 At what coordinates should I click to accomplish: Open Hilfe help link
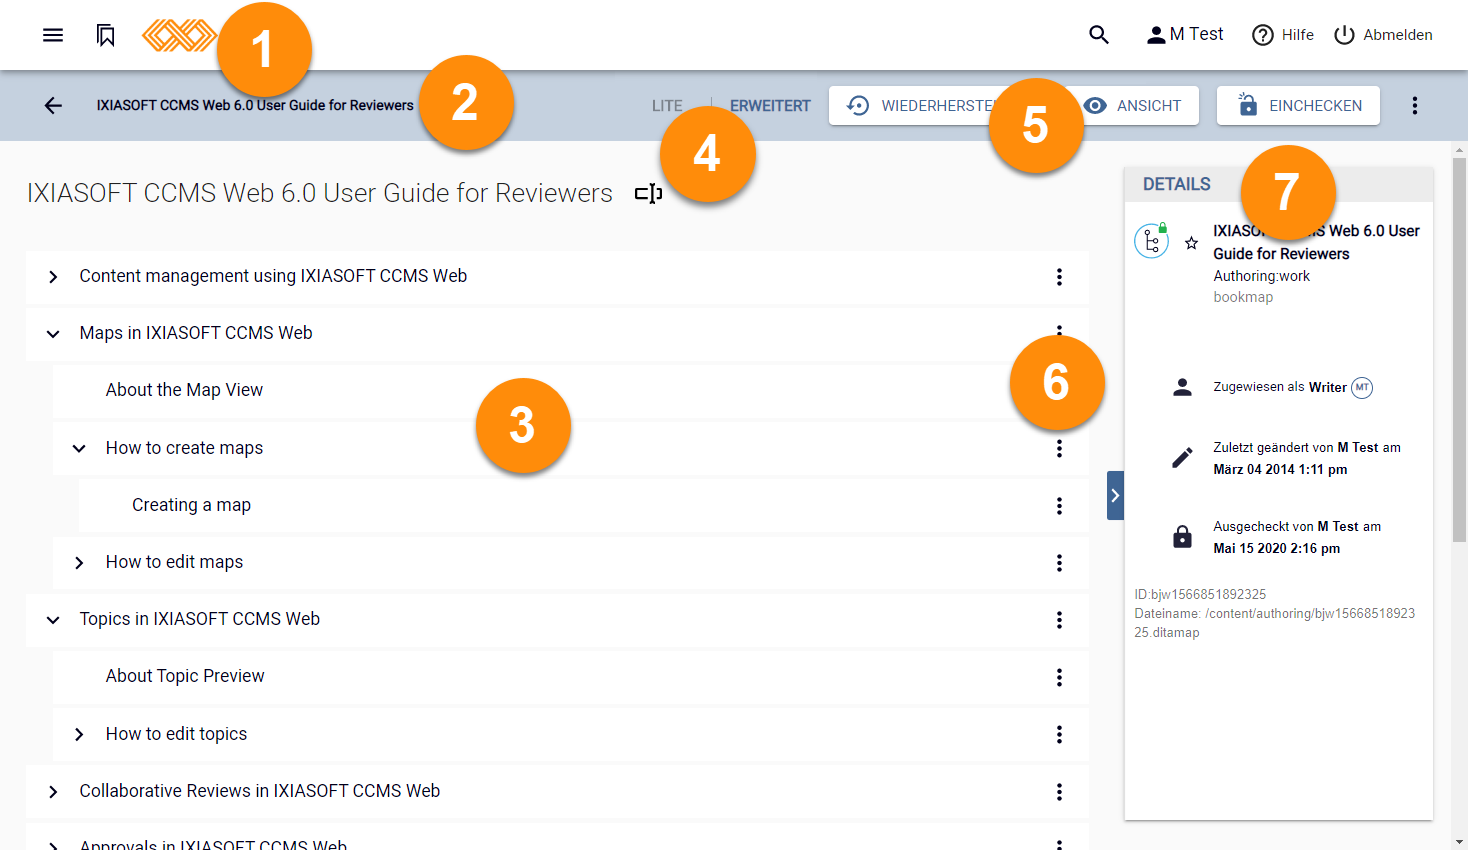(x=1283, y=35)
